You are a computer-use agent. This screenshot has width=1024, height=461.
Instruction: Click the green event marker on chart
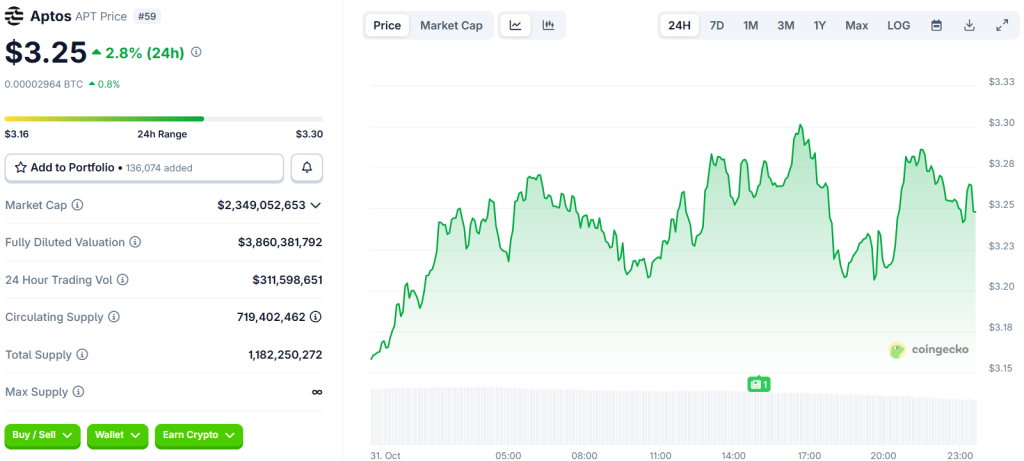click(x=759, y=384)
